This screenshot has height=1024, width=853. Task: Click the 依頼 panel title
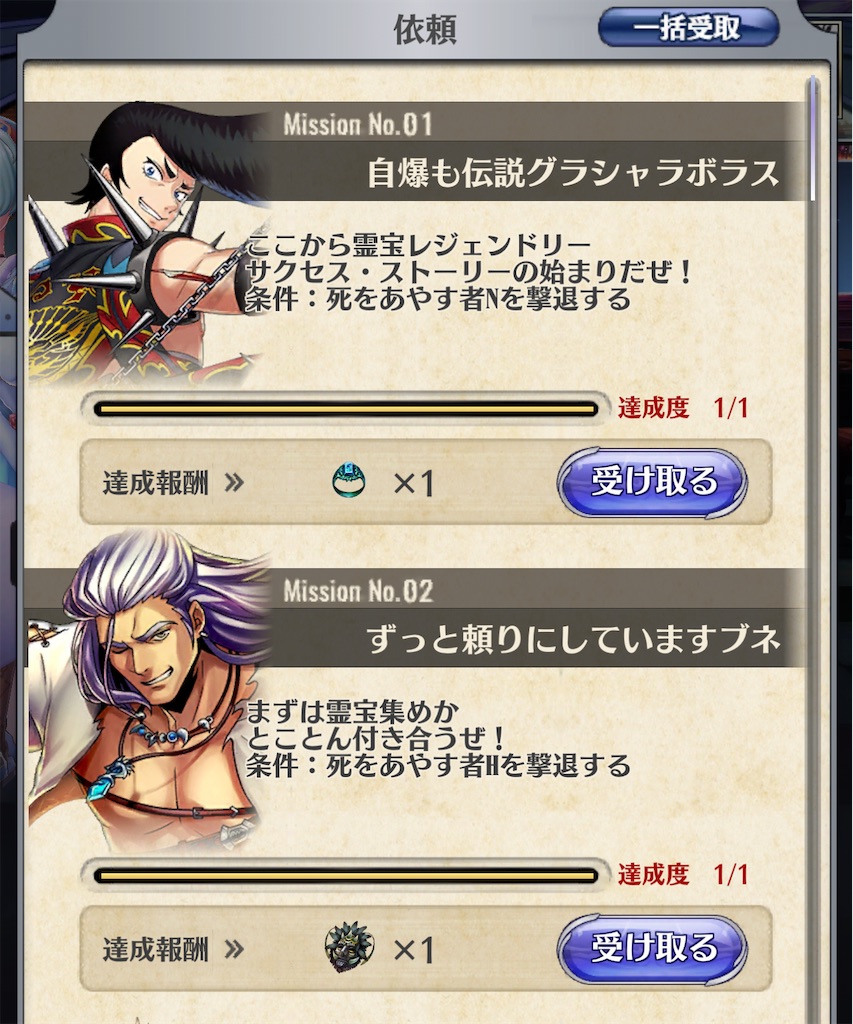click(x=424, y=30)
